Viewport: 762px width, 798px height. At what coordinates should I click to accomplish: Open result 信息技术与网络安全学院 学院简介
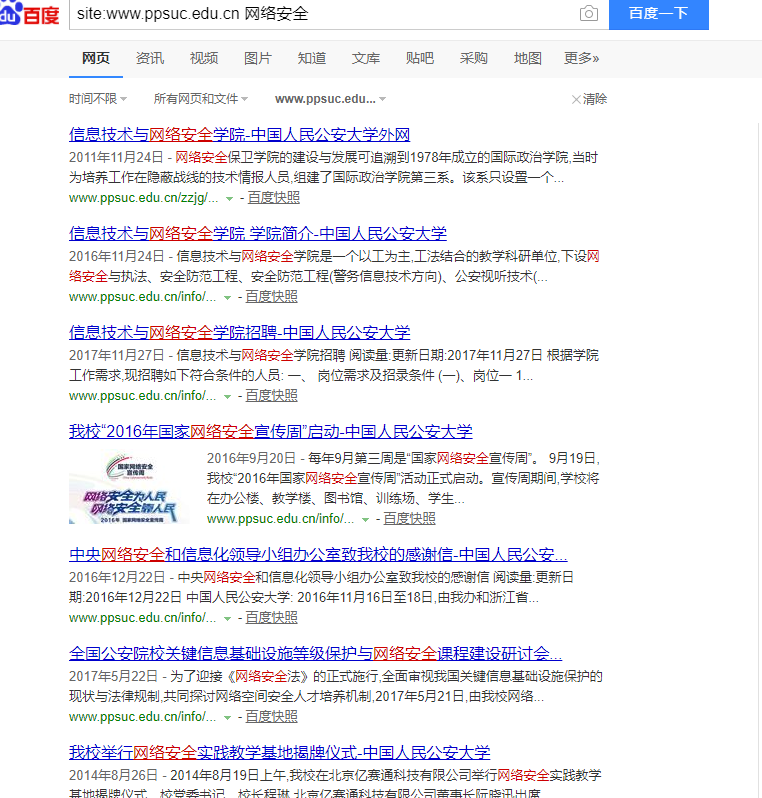coord(258,234)
